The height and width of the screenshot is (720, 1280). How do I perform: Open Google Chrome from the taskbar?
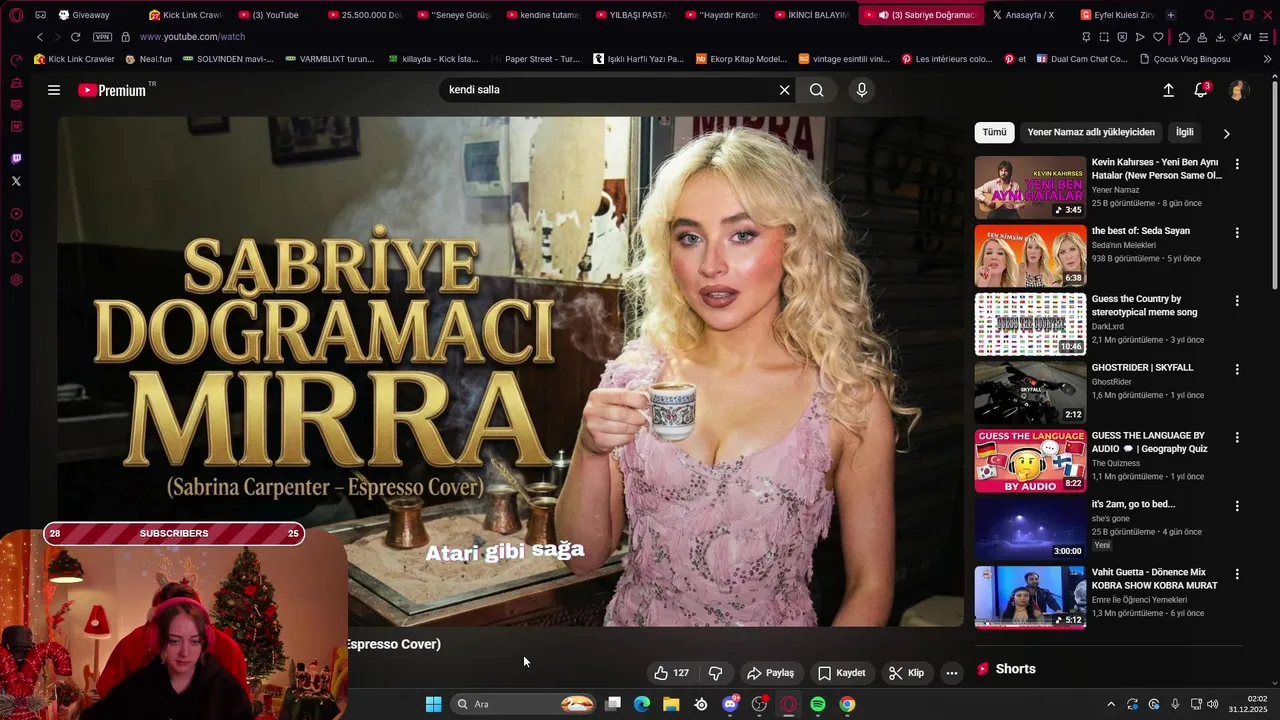(x=847, y=704)
